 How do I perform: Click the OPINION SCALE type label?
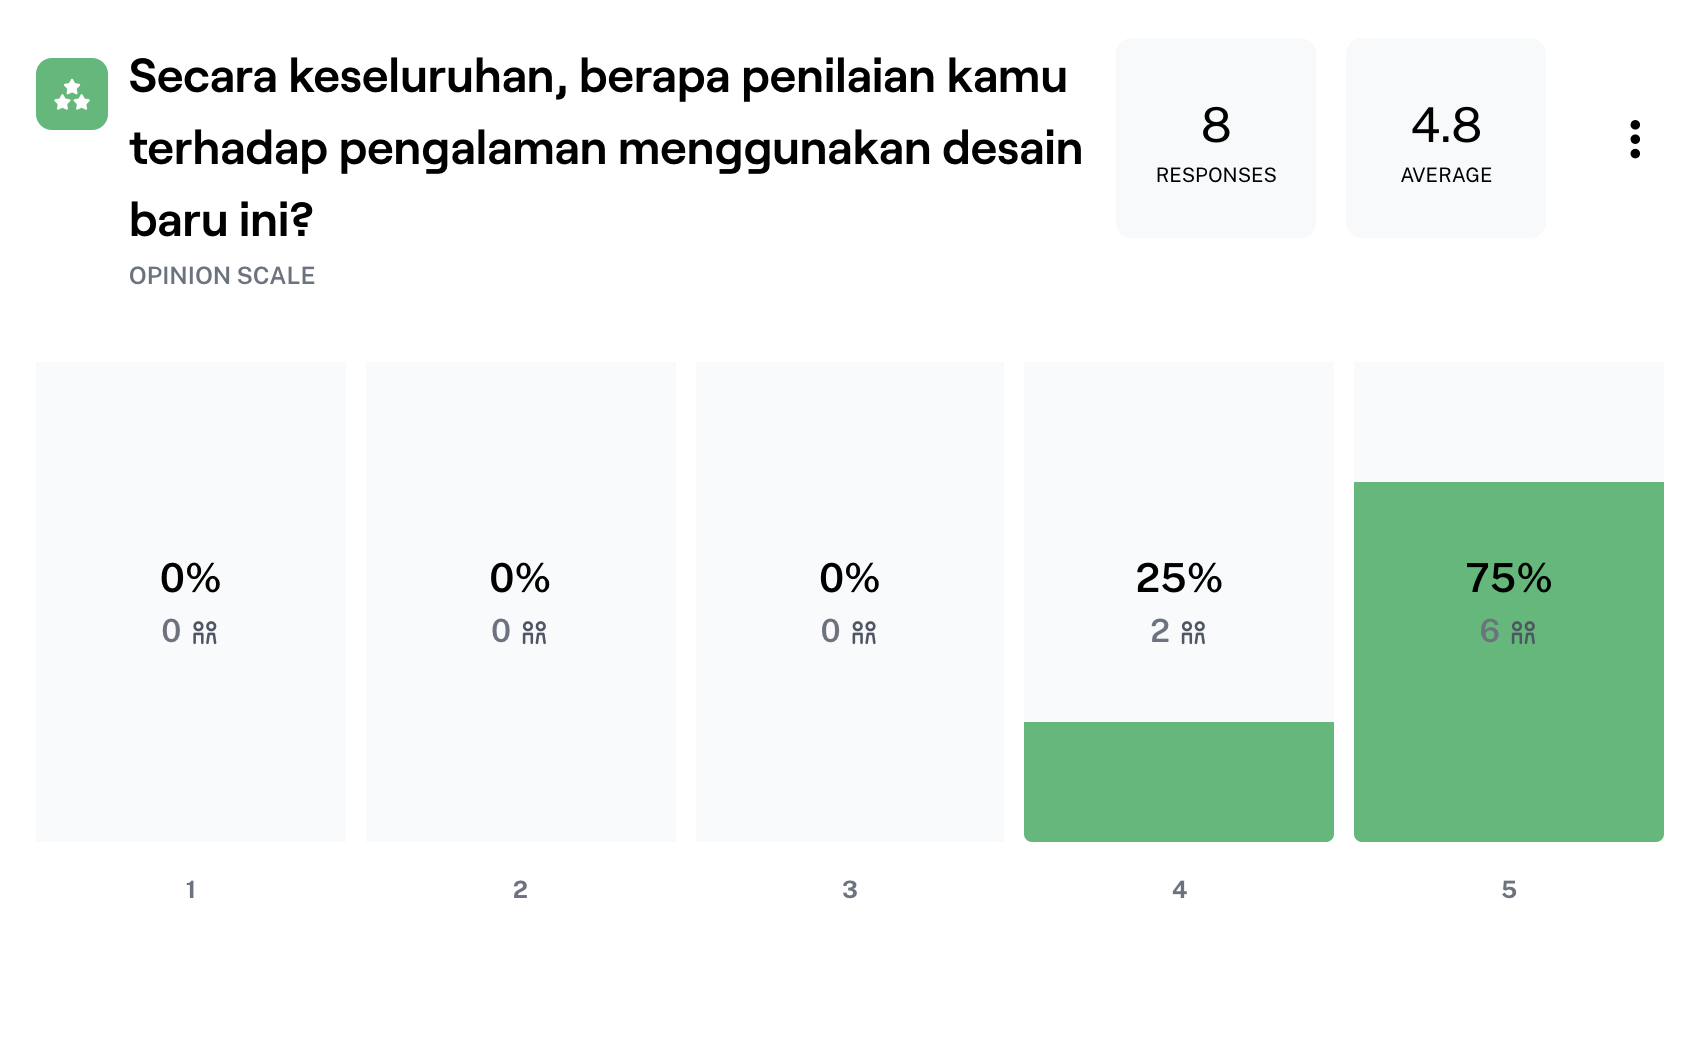coord(222,276)
